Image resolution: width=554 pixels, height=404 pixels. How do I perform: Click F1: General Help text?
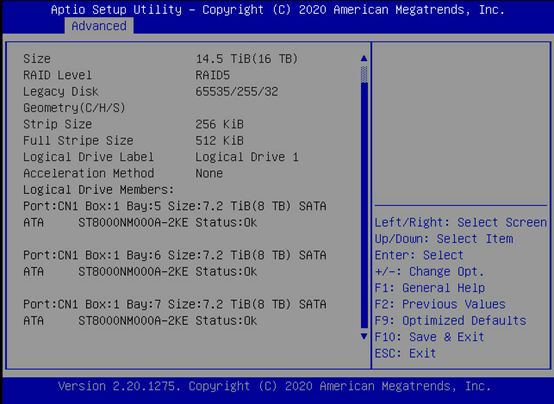430,288
